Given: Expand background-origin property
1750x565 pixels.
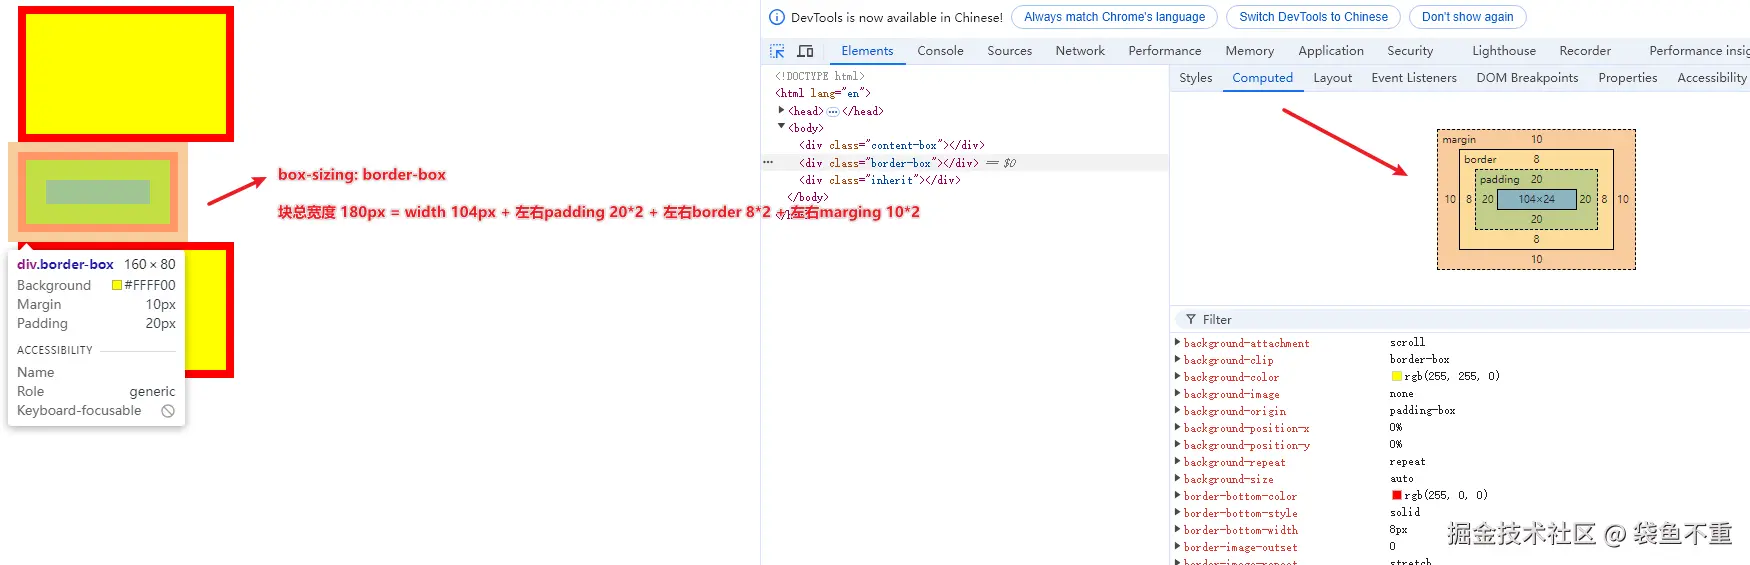Looking at the screenshot, I should [1177, 410].
